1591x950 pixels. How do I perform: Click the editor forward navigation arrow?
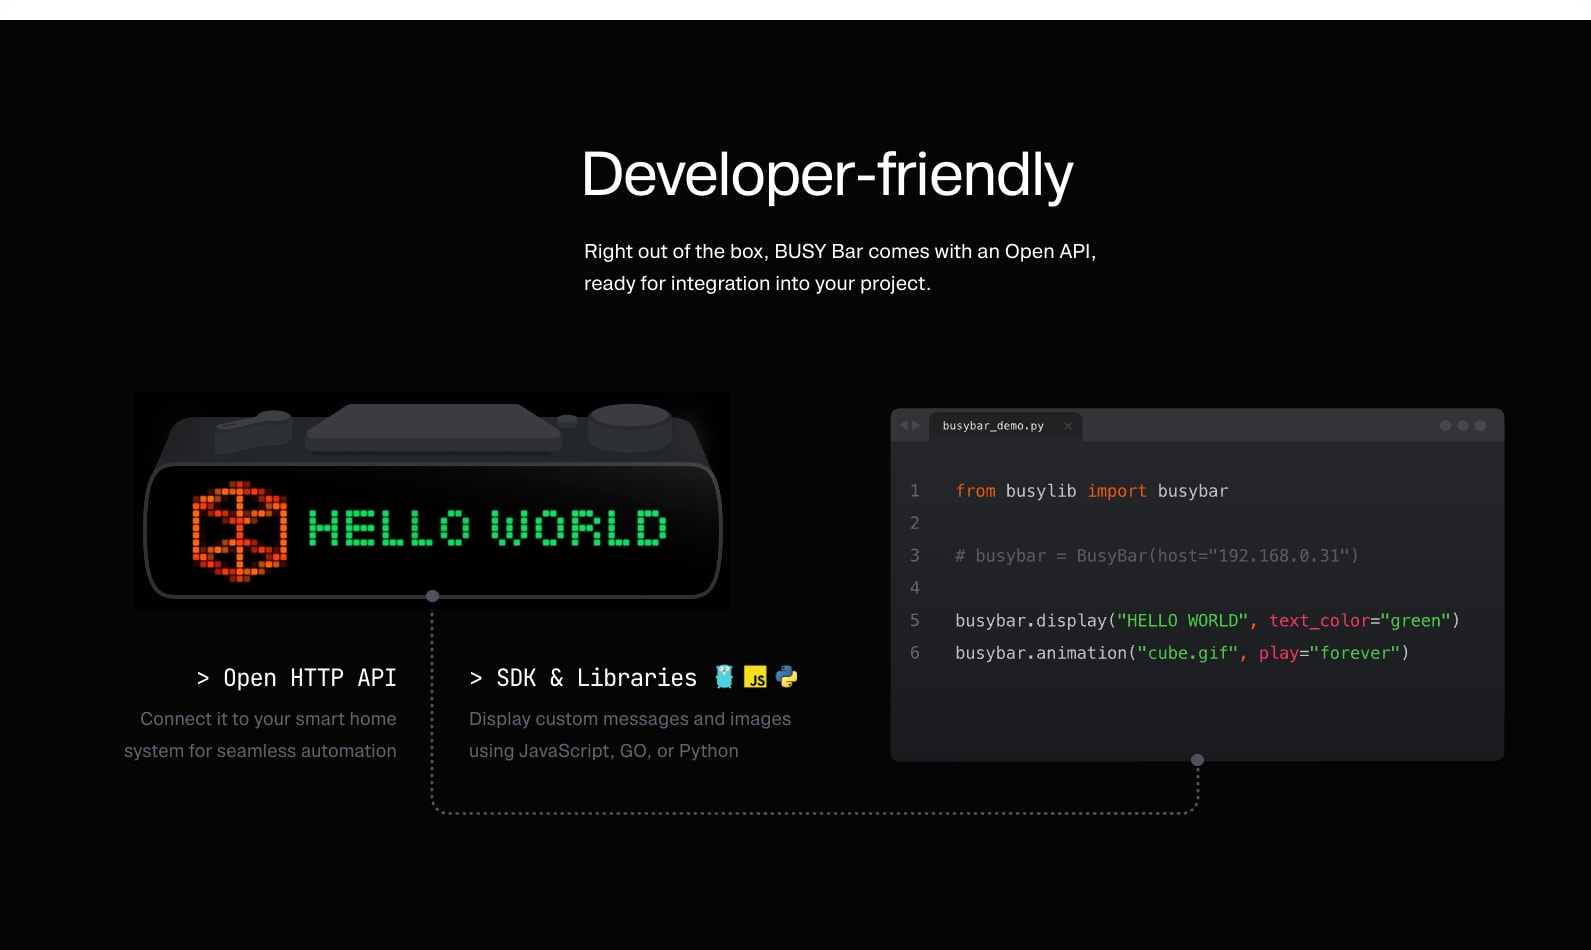915,425
